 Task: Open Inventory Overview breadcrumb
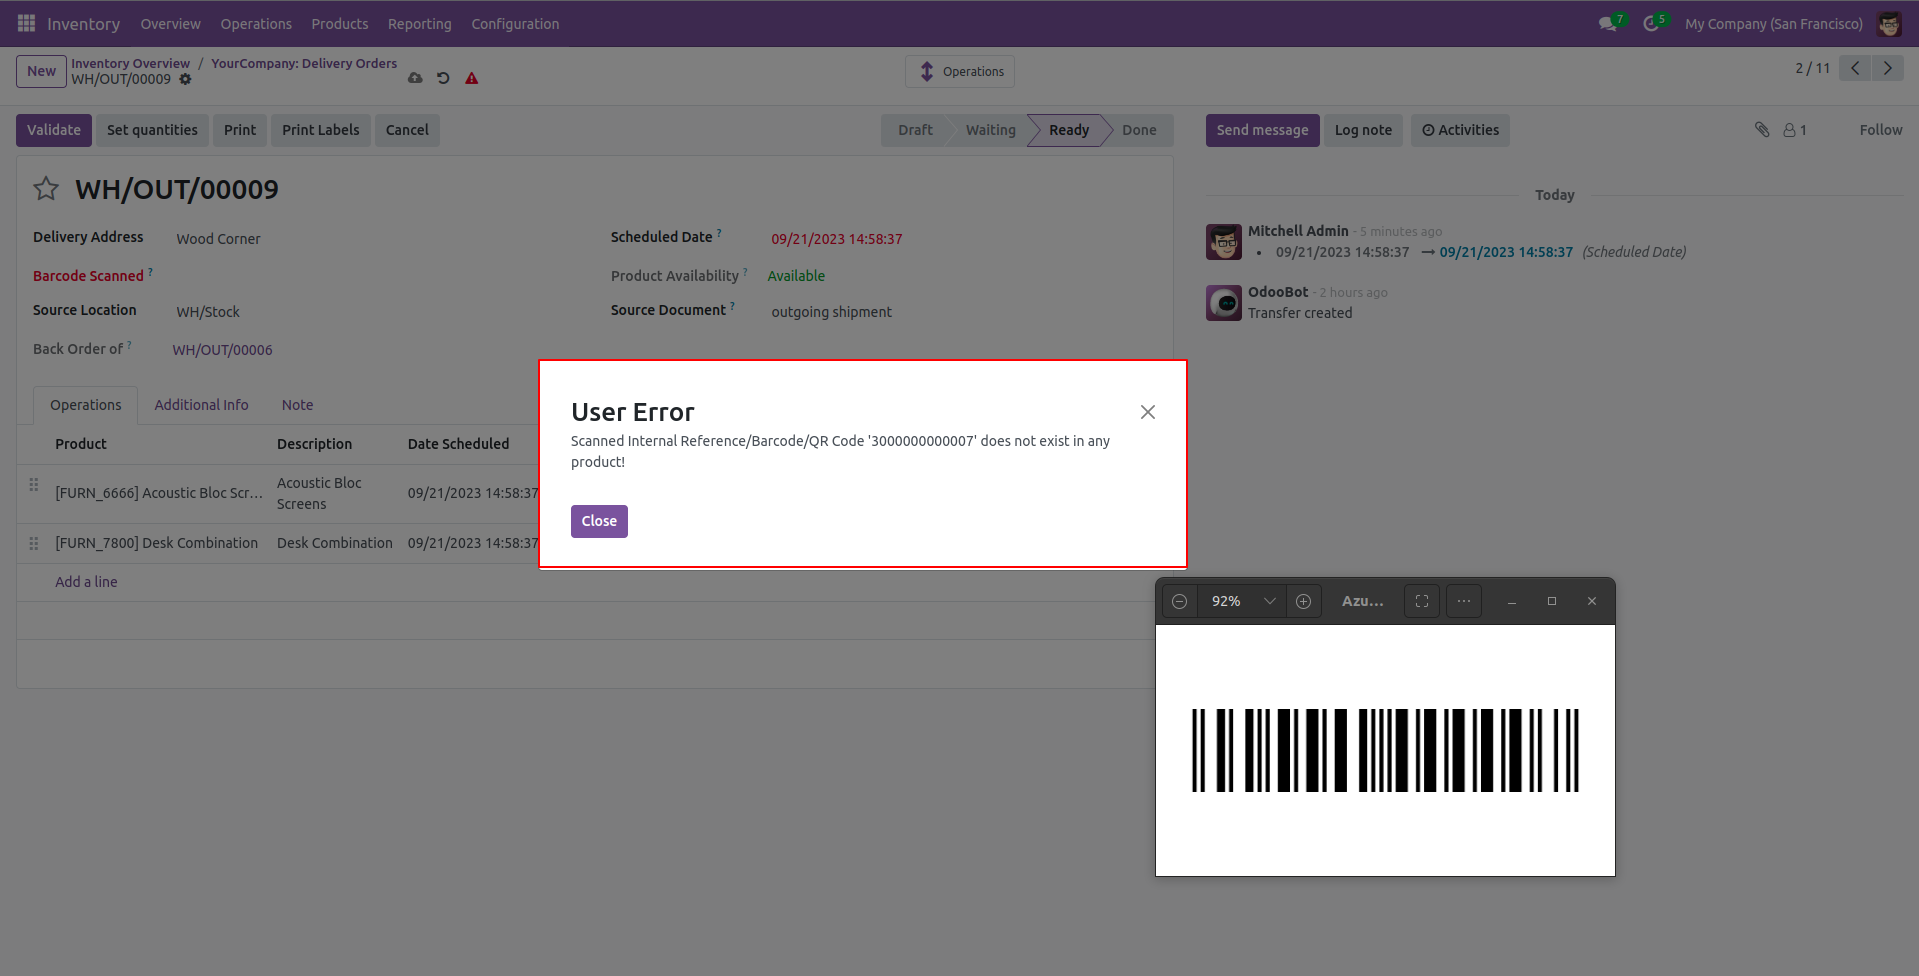[130, 63]
